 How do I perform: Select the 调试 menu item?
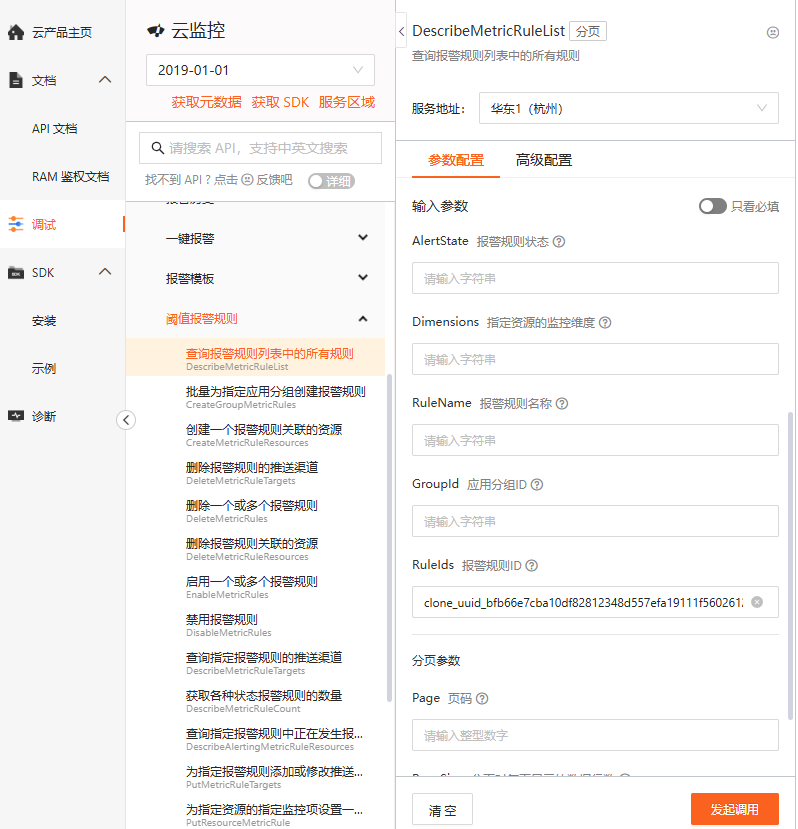pyautogui.click(x=62, y=224)
